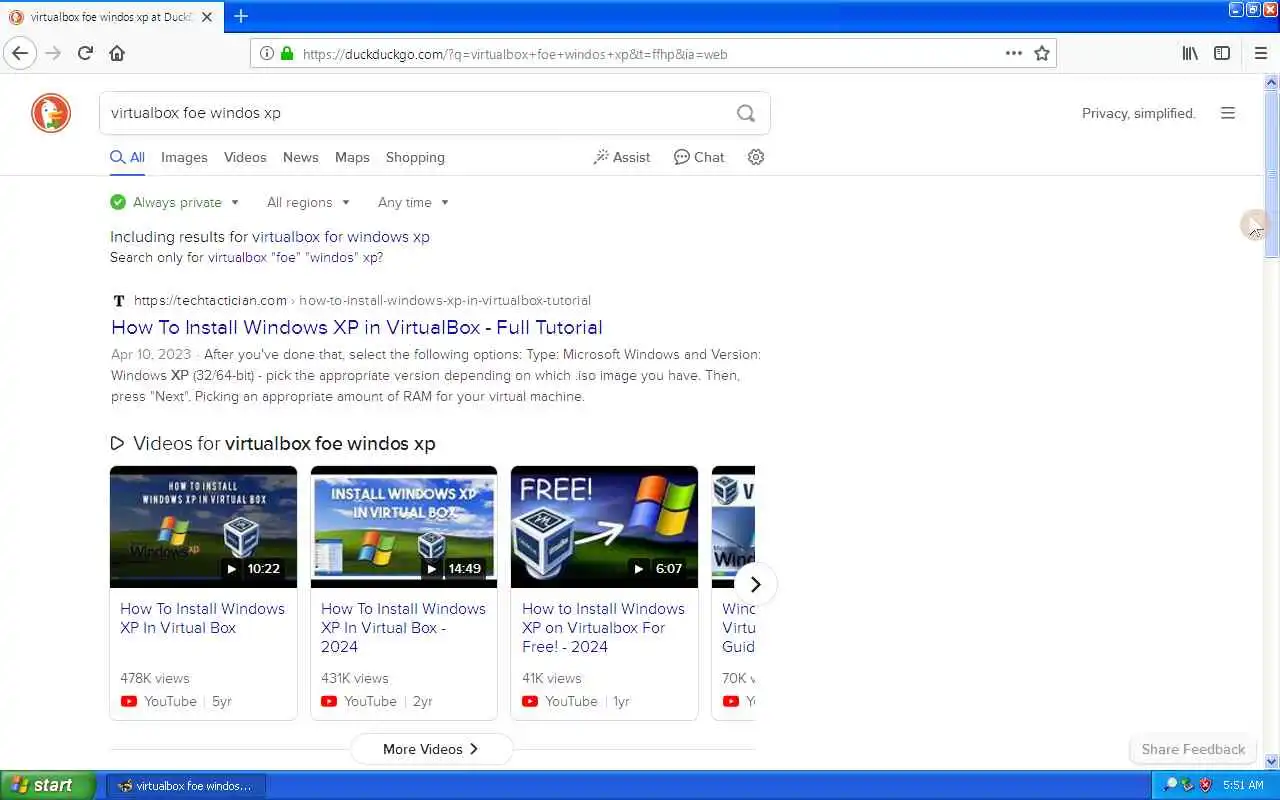Play the 14:49 video thumbnail
The image size is (1280, 800).
pos(404,527)
